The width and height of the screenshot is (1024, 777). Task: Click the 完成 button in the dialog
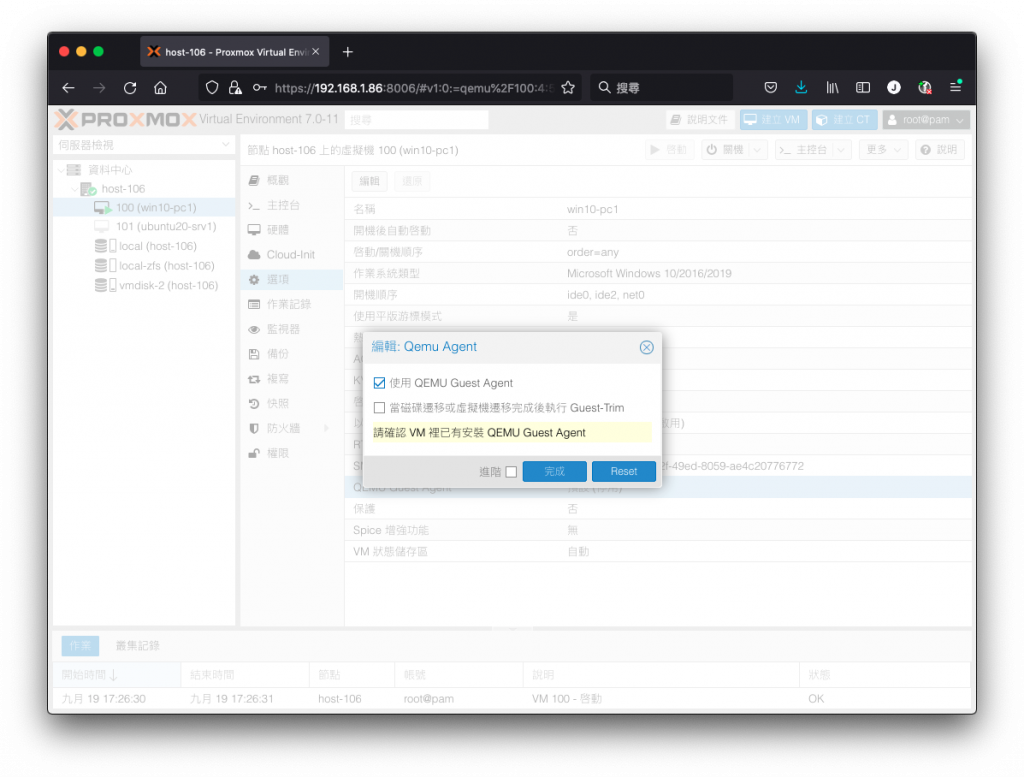(554, 471)
